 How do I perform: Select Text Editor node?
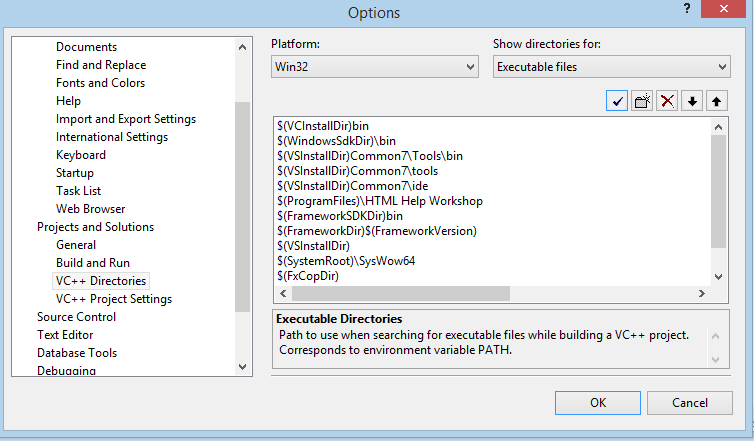[x=65, y=335]
